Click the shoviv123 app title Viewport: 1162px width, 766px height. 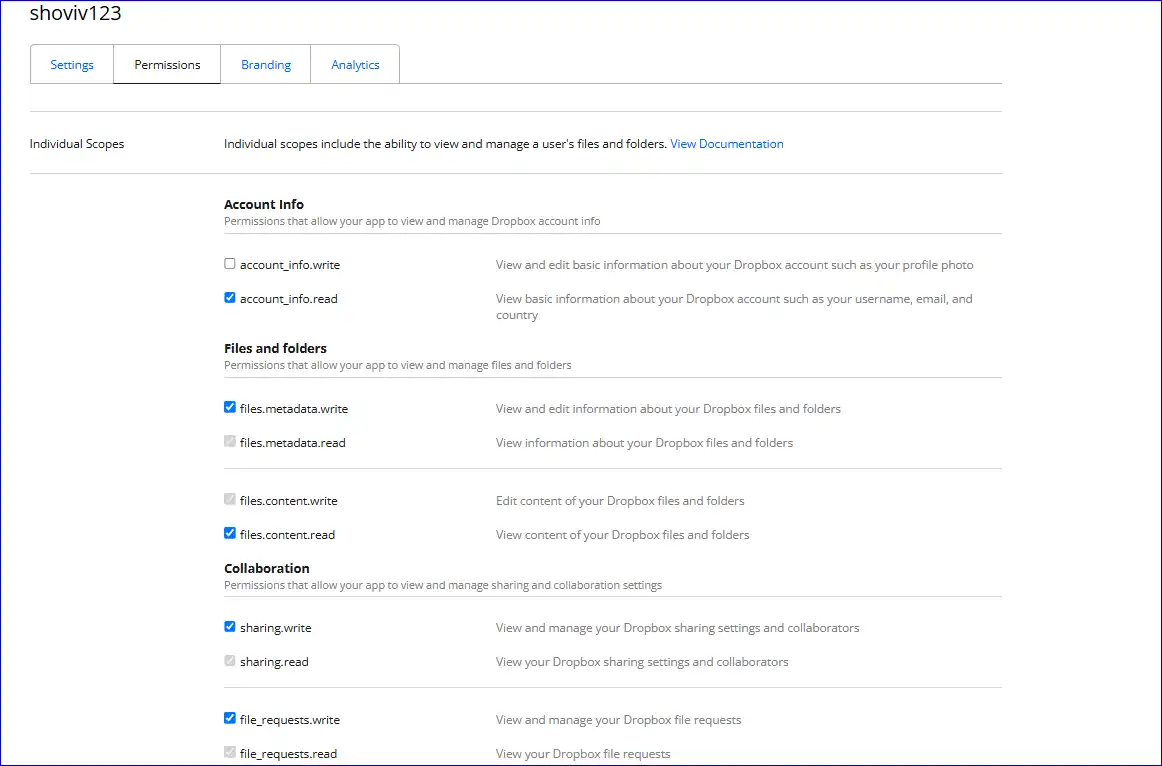75,13
